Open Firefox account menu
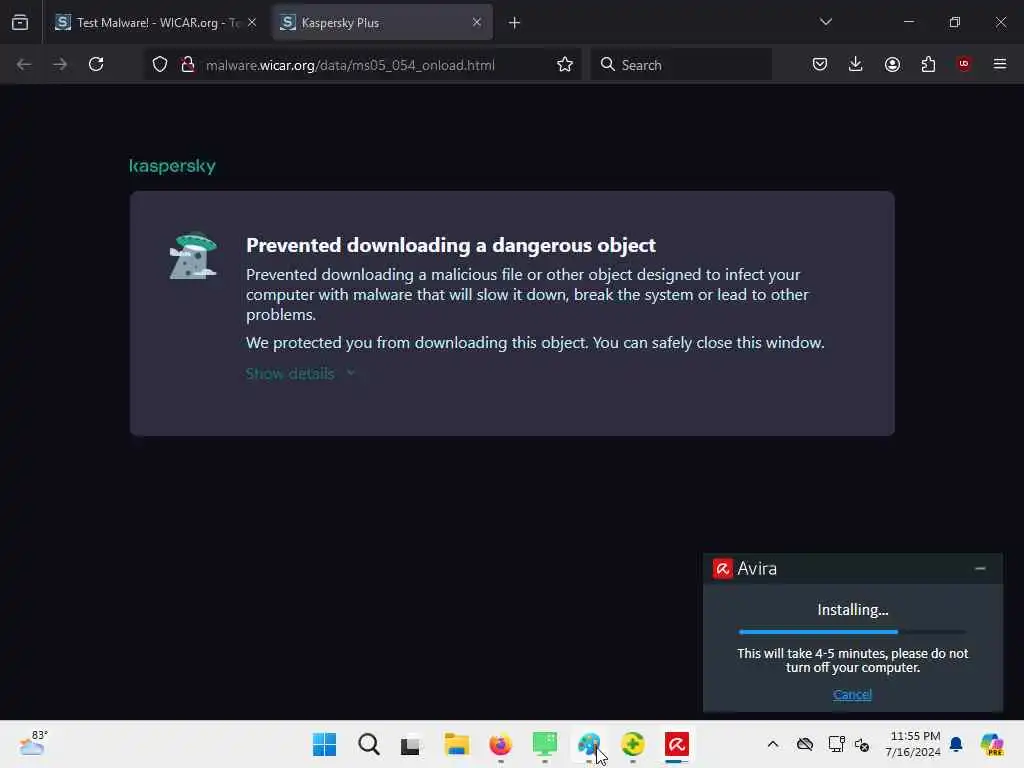The image size is (1024, 768). pyautogui.click(x=892, y=64)
